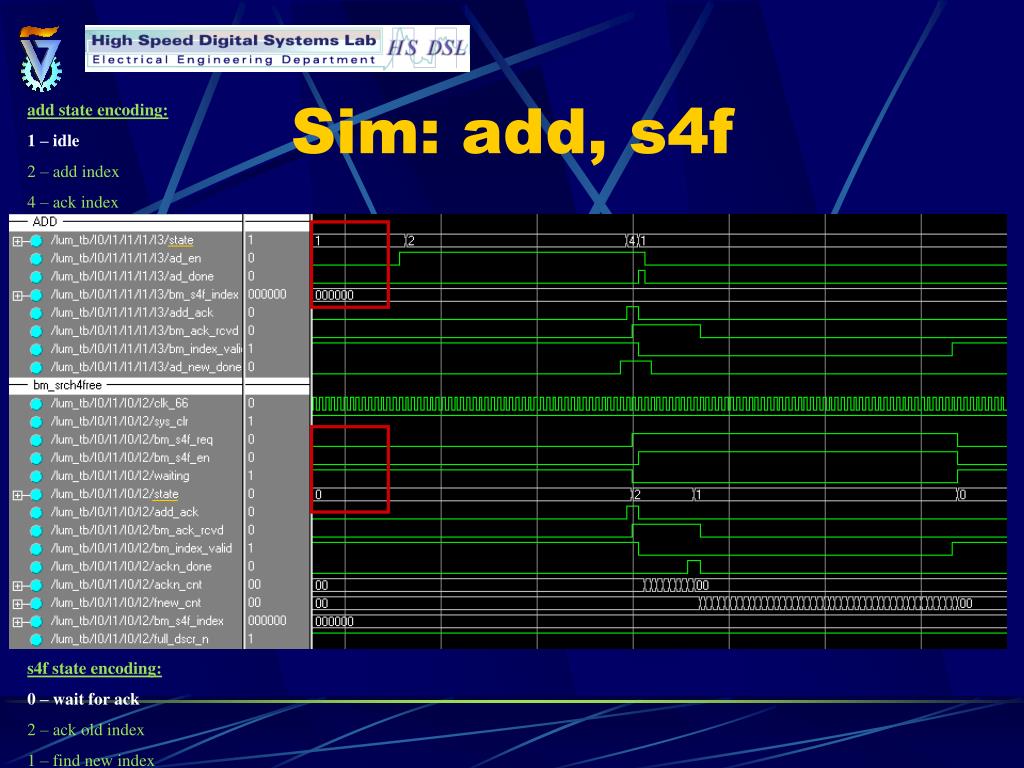The width and height of the screenshot is (1024, 768).
Task: Select the ADD group divider
Action: [125, 222]
